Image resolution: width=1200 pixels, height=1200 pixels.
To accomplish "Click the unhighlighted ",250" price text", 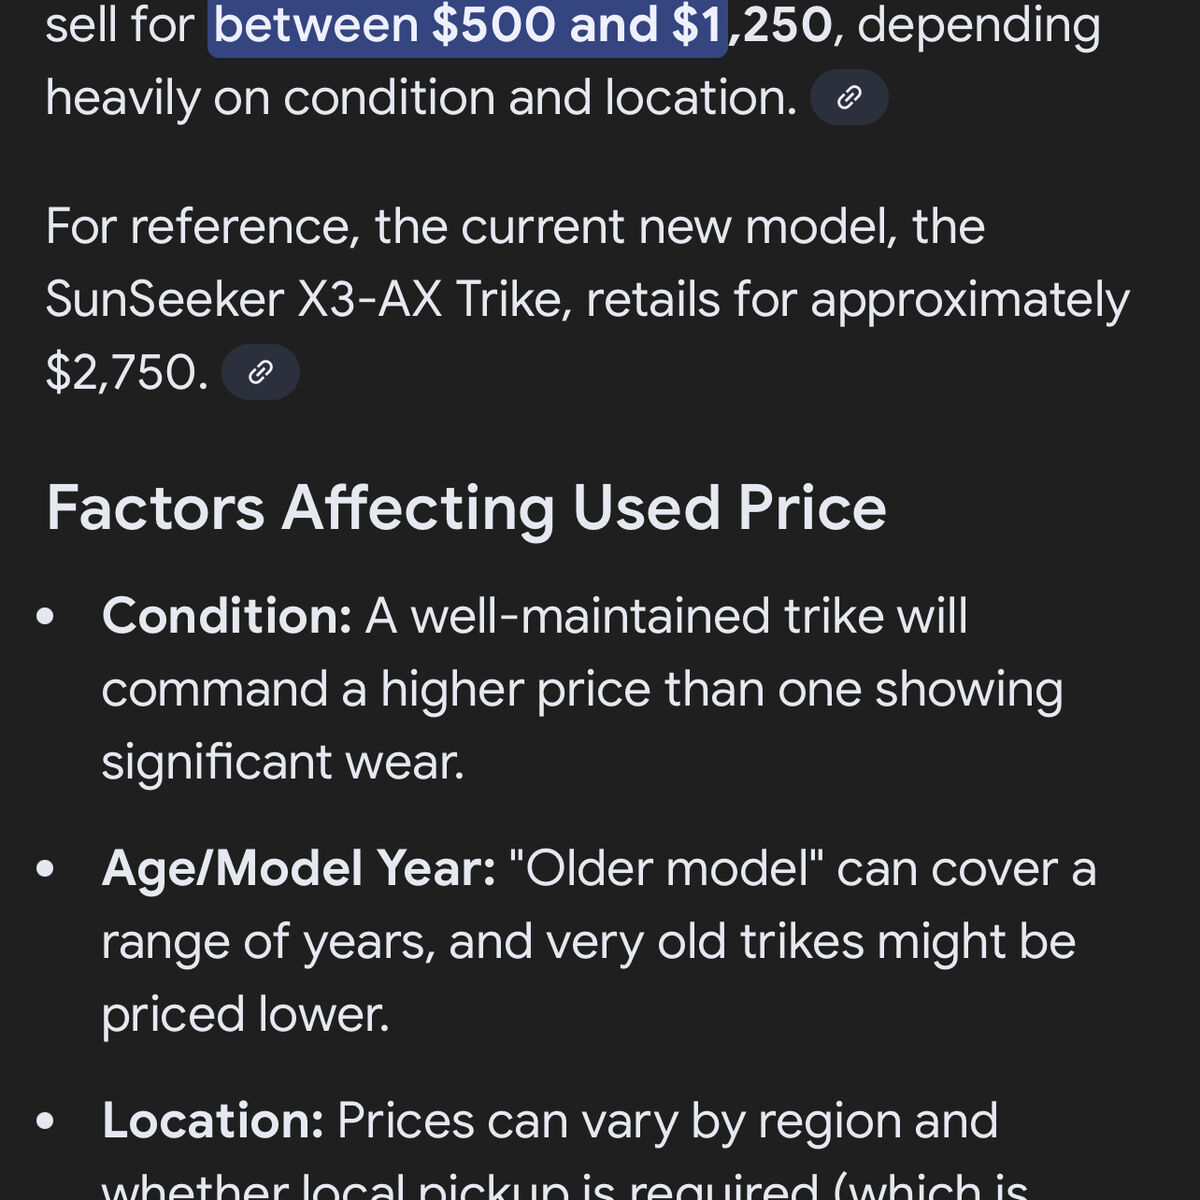I will (781, 26).
